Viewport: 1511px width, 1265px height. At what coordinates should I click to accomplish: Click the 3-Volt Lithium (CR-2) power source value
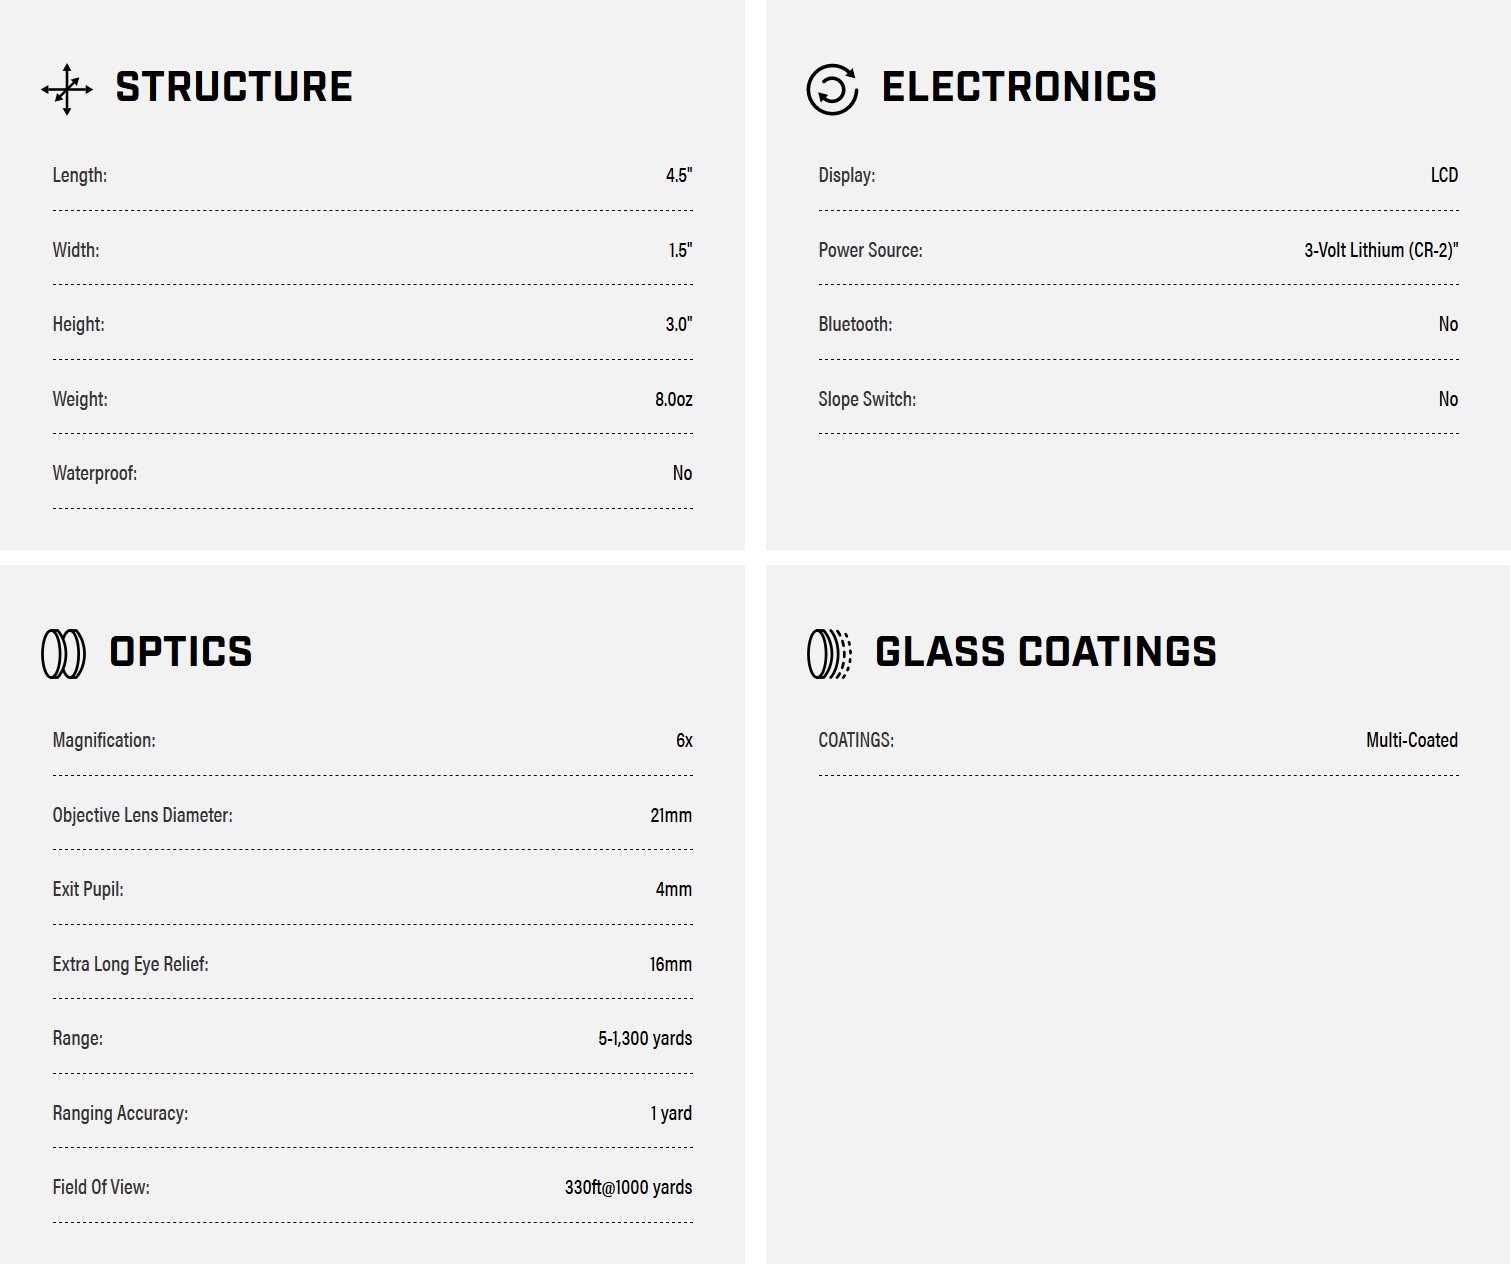point(1381,250)
